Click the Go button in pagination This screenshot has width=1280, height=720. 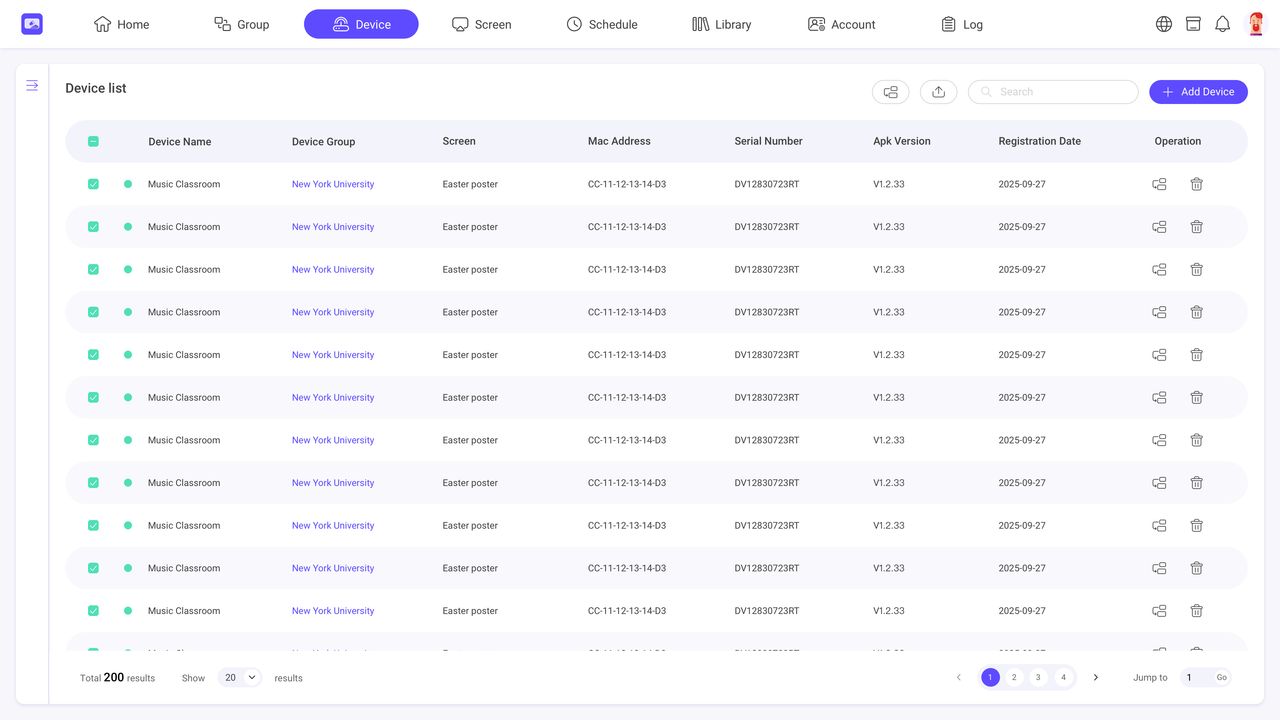[x=1222, y=677]
